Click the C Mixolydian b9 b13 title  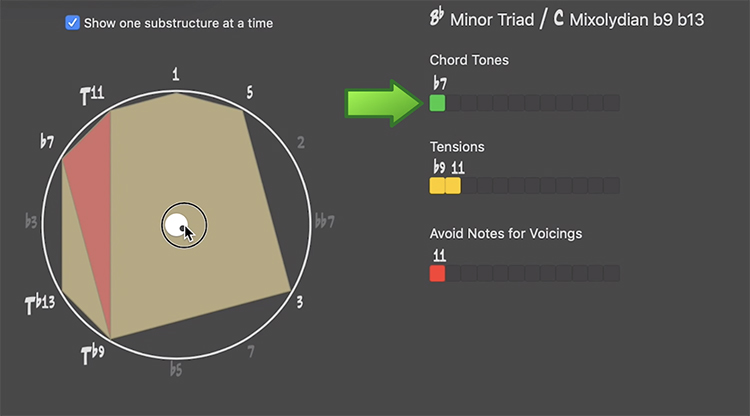[x=629, y=19]
